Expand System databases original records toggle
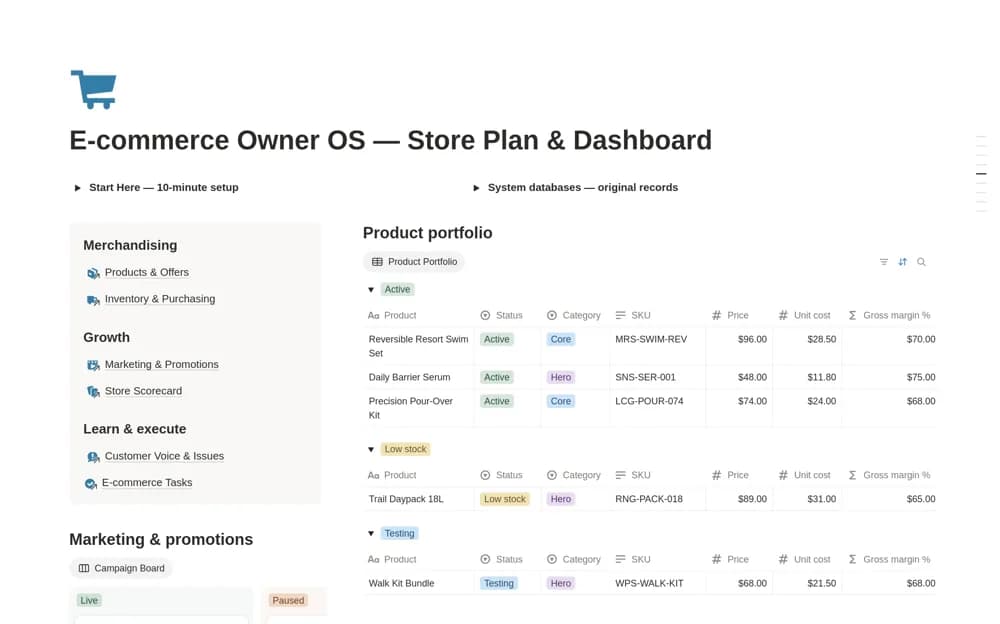 (476, 188)
